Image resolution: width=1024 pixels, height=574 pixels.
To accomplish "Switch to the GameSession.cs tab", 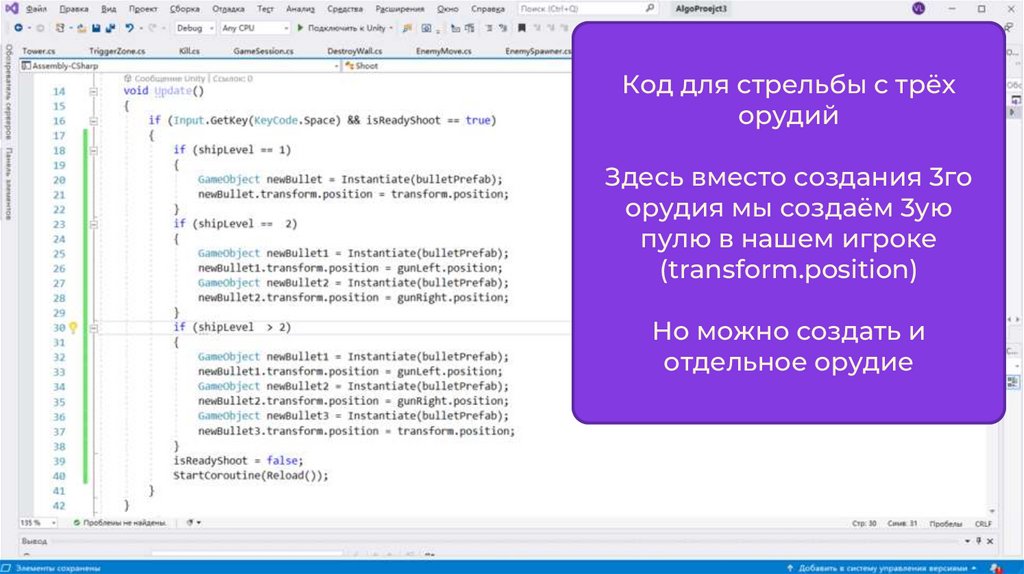I will (263, 50).
